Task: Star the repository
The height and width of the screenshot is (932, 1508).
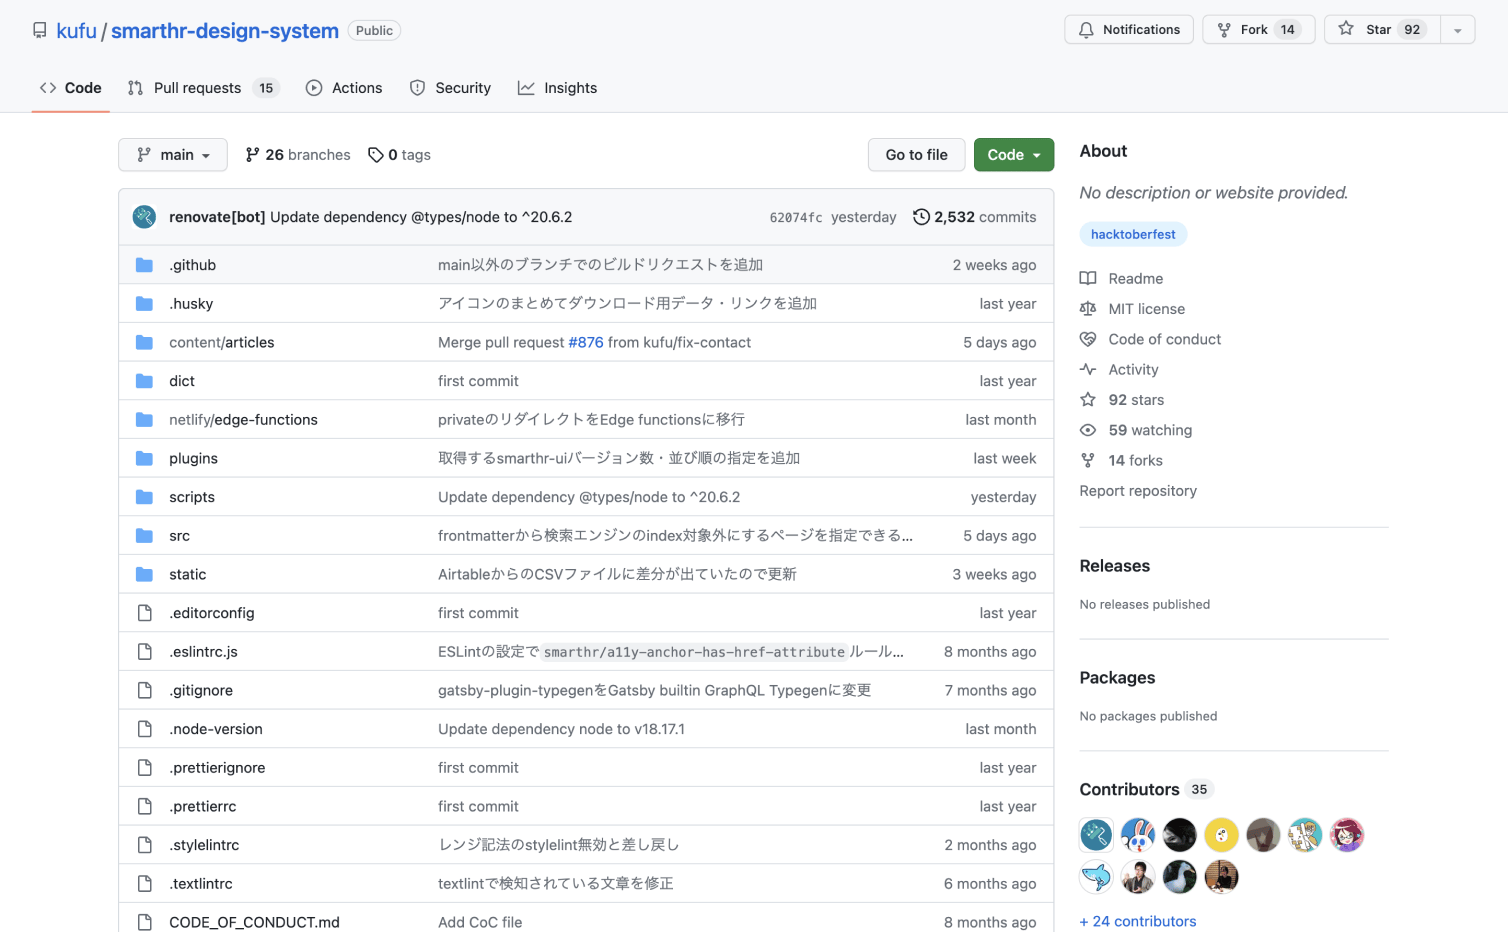Action: (x=1382, y=30)
